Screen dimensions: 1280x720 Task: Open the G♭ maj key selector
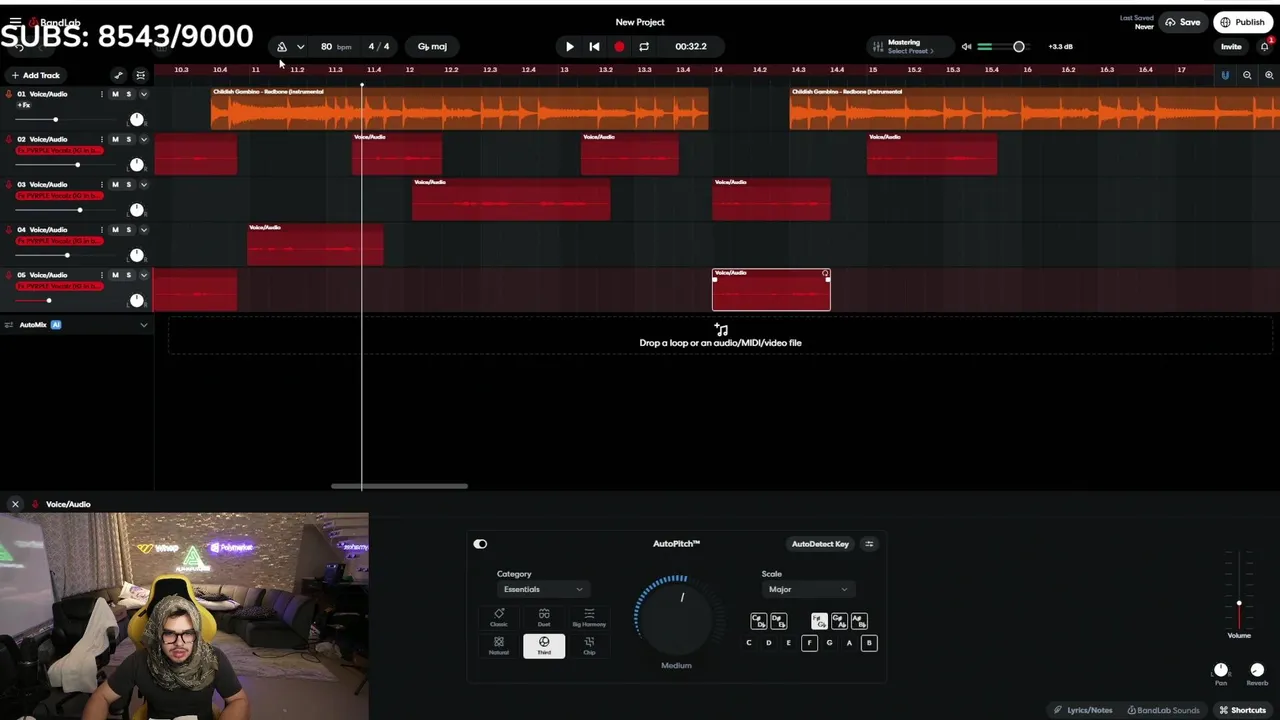(432, 47)
